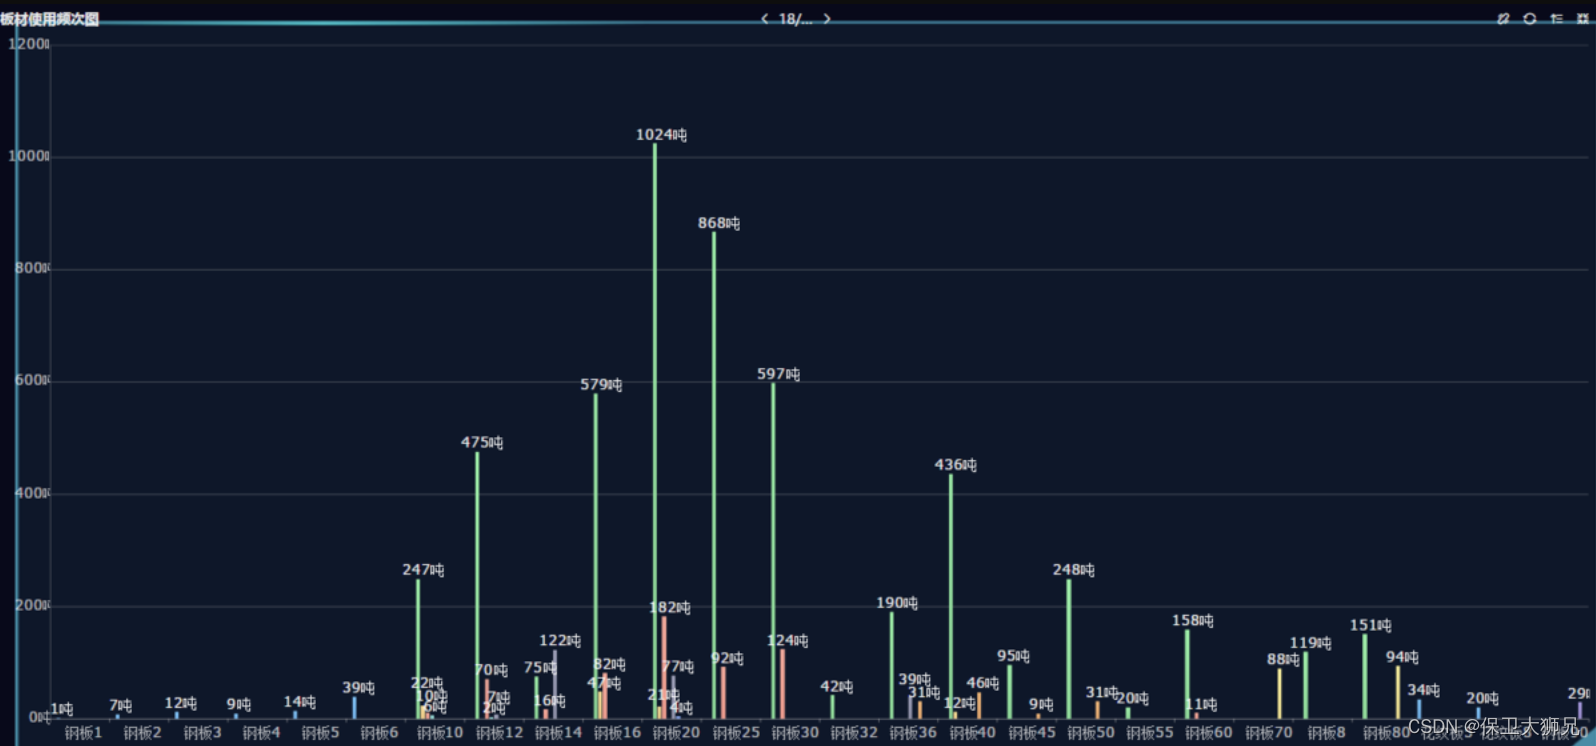The image size is (1596, 746).
Task: Select the 579吨 green bar
Action: [596, 556]
